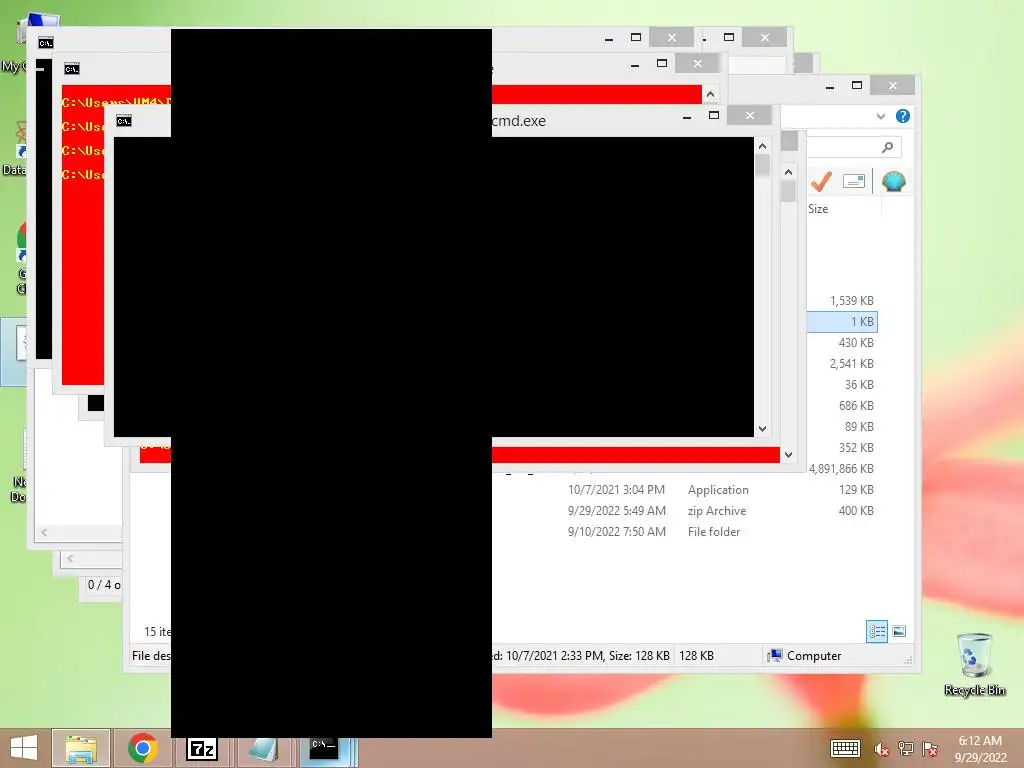This screenshot has width=1024, height=768.
Task: Select the row sized 36 KB
Action: (x=842, y=385)
